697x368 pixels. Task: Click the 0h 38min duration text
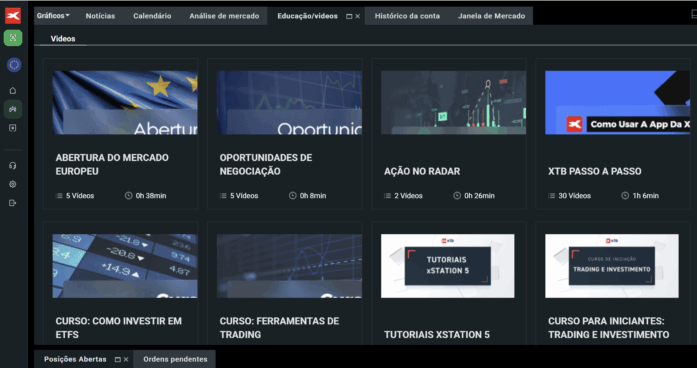tap(151, 196)
